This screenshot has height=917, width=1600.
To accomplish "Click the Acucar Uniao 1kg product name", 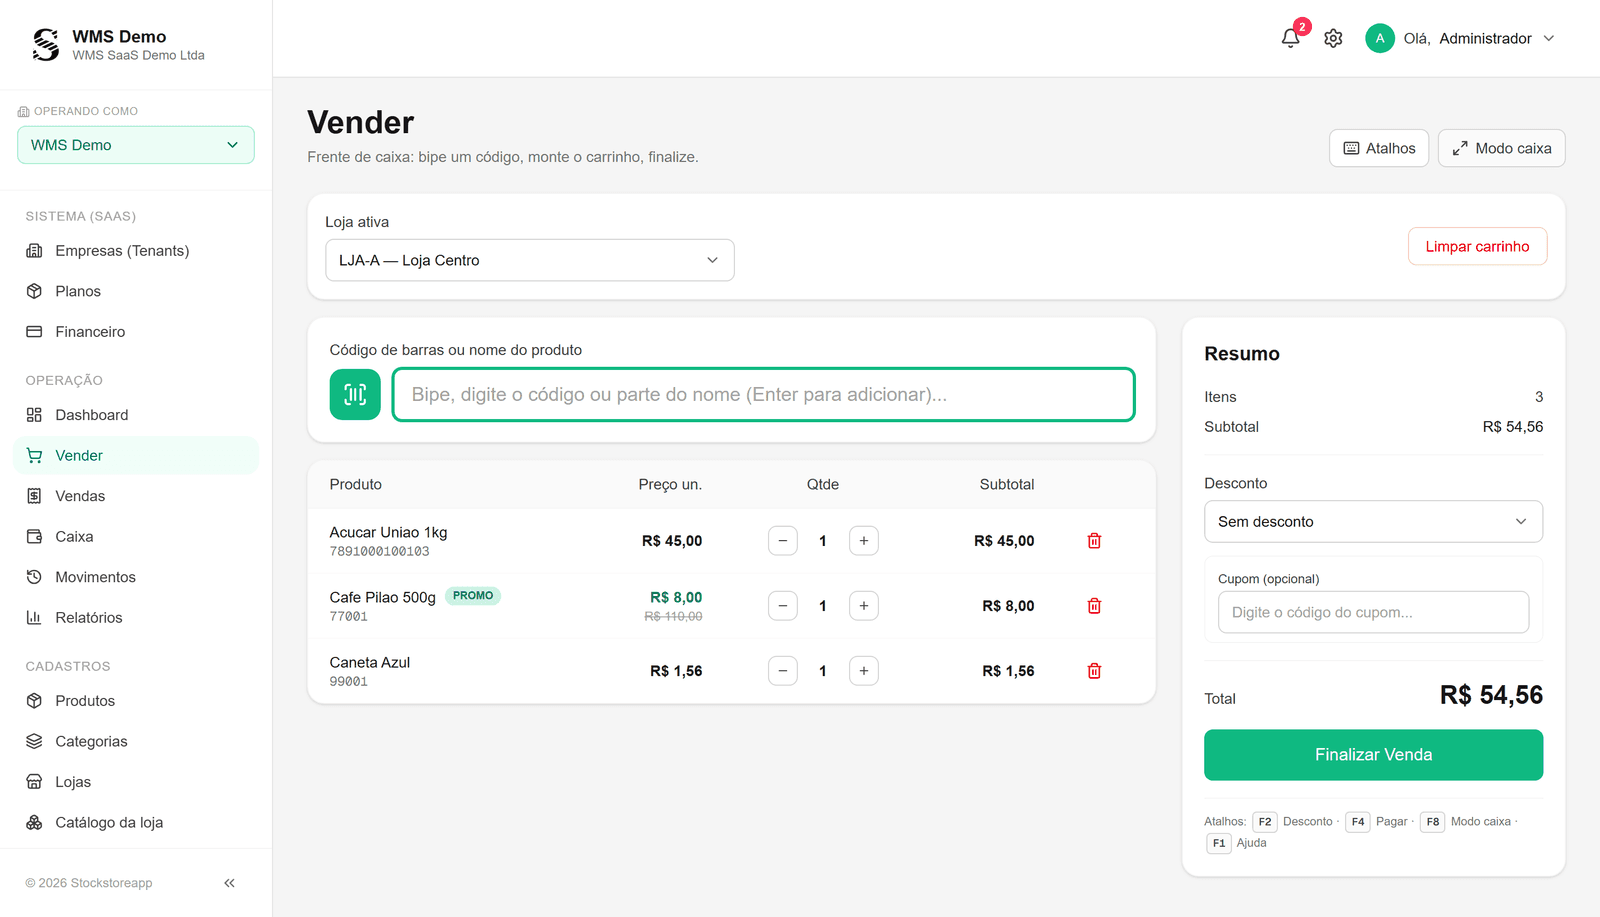I will [x=388, y=532].
